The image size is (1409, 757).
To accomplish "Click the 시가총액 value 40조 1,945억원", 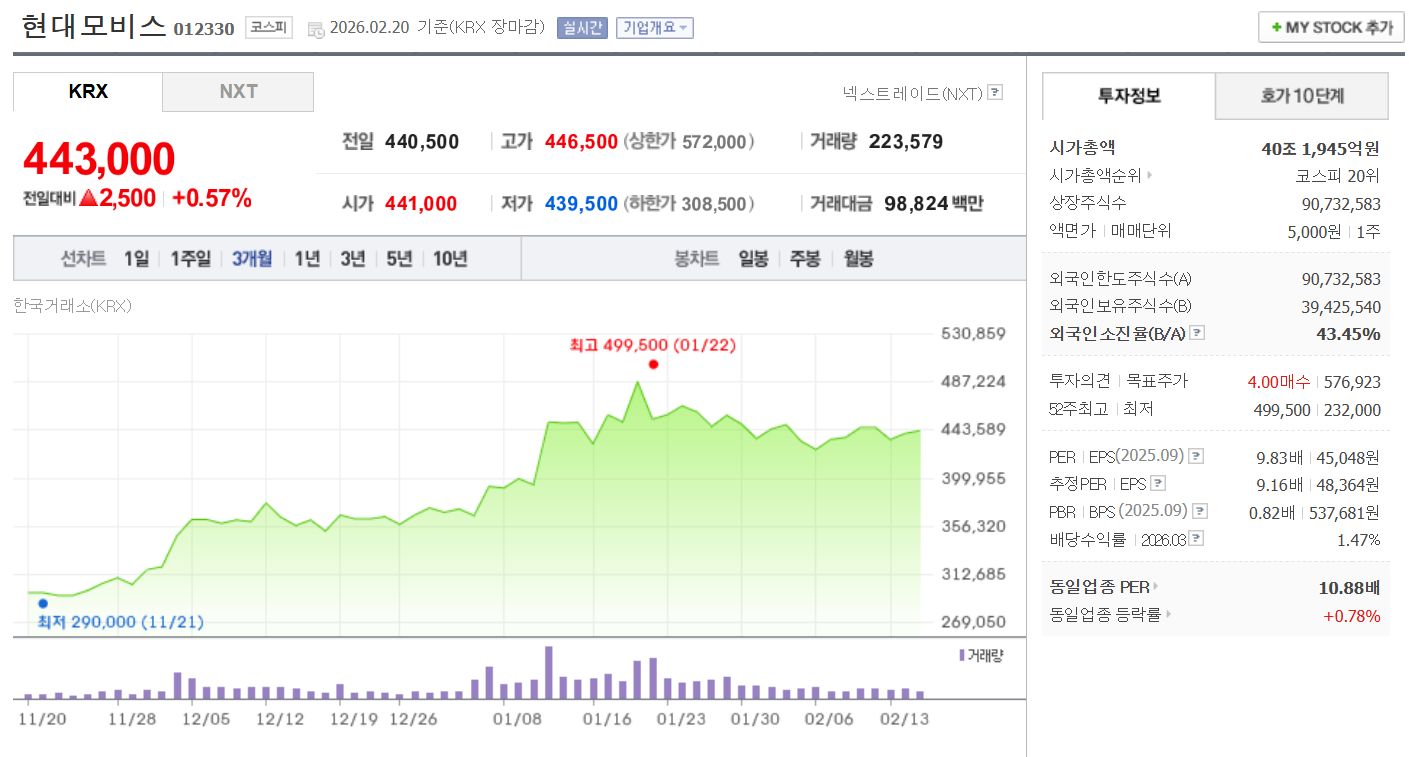I will [1320, 149].
